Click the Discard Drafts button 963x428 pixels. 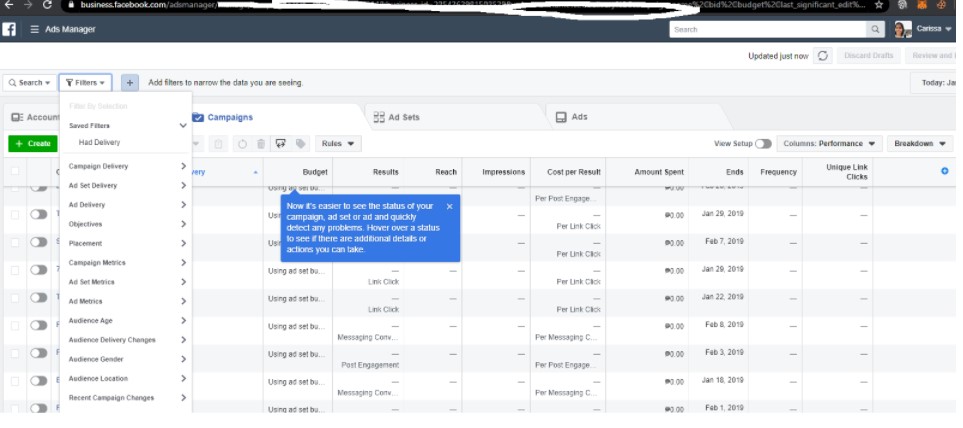pyautogui.click(x=868, y=56)
